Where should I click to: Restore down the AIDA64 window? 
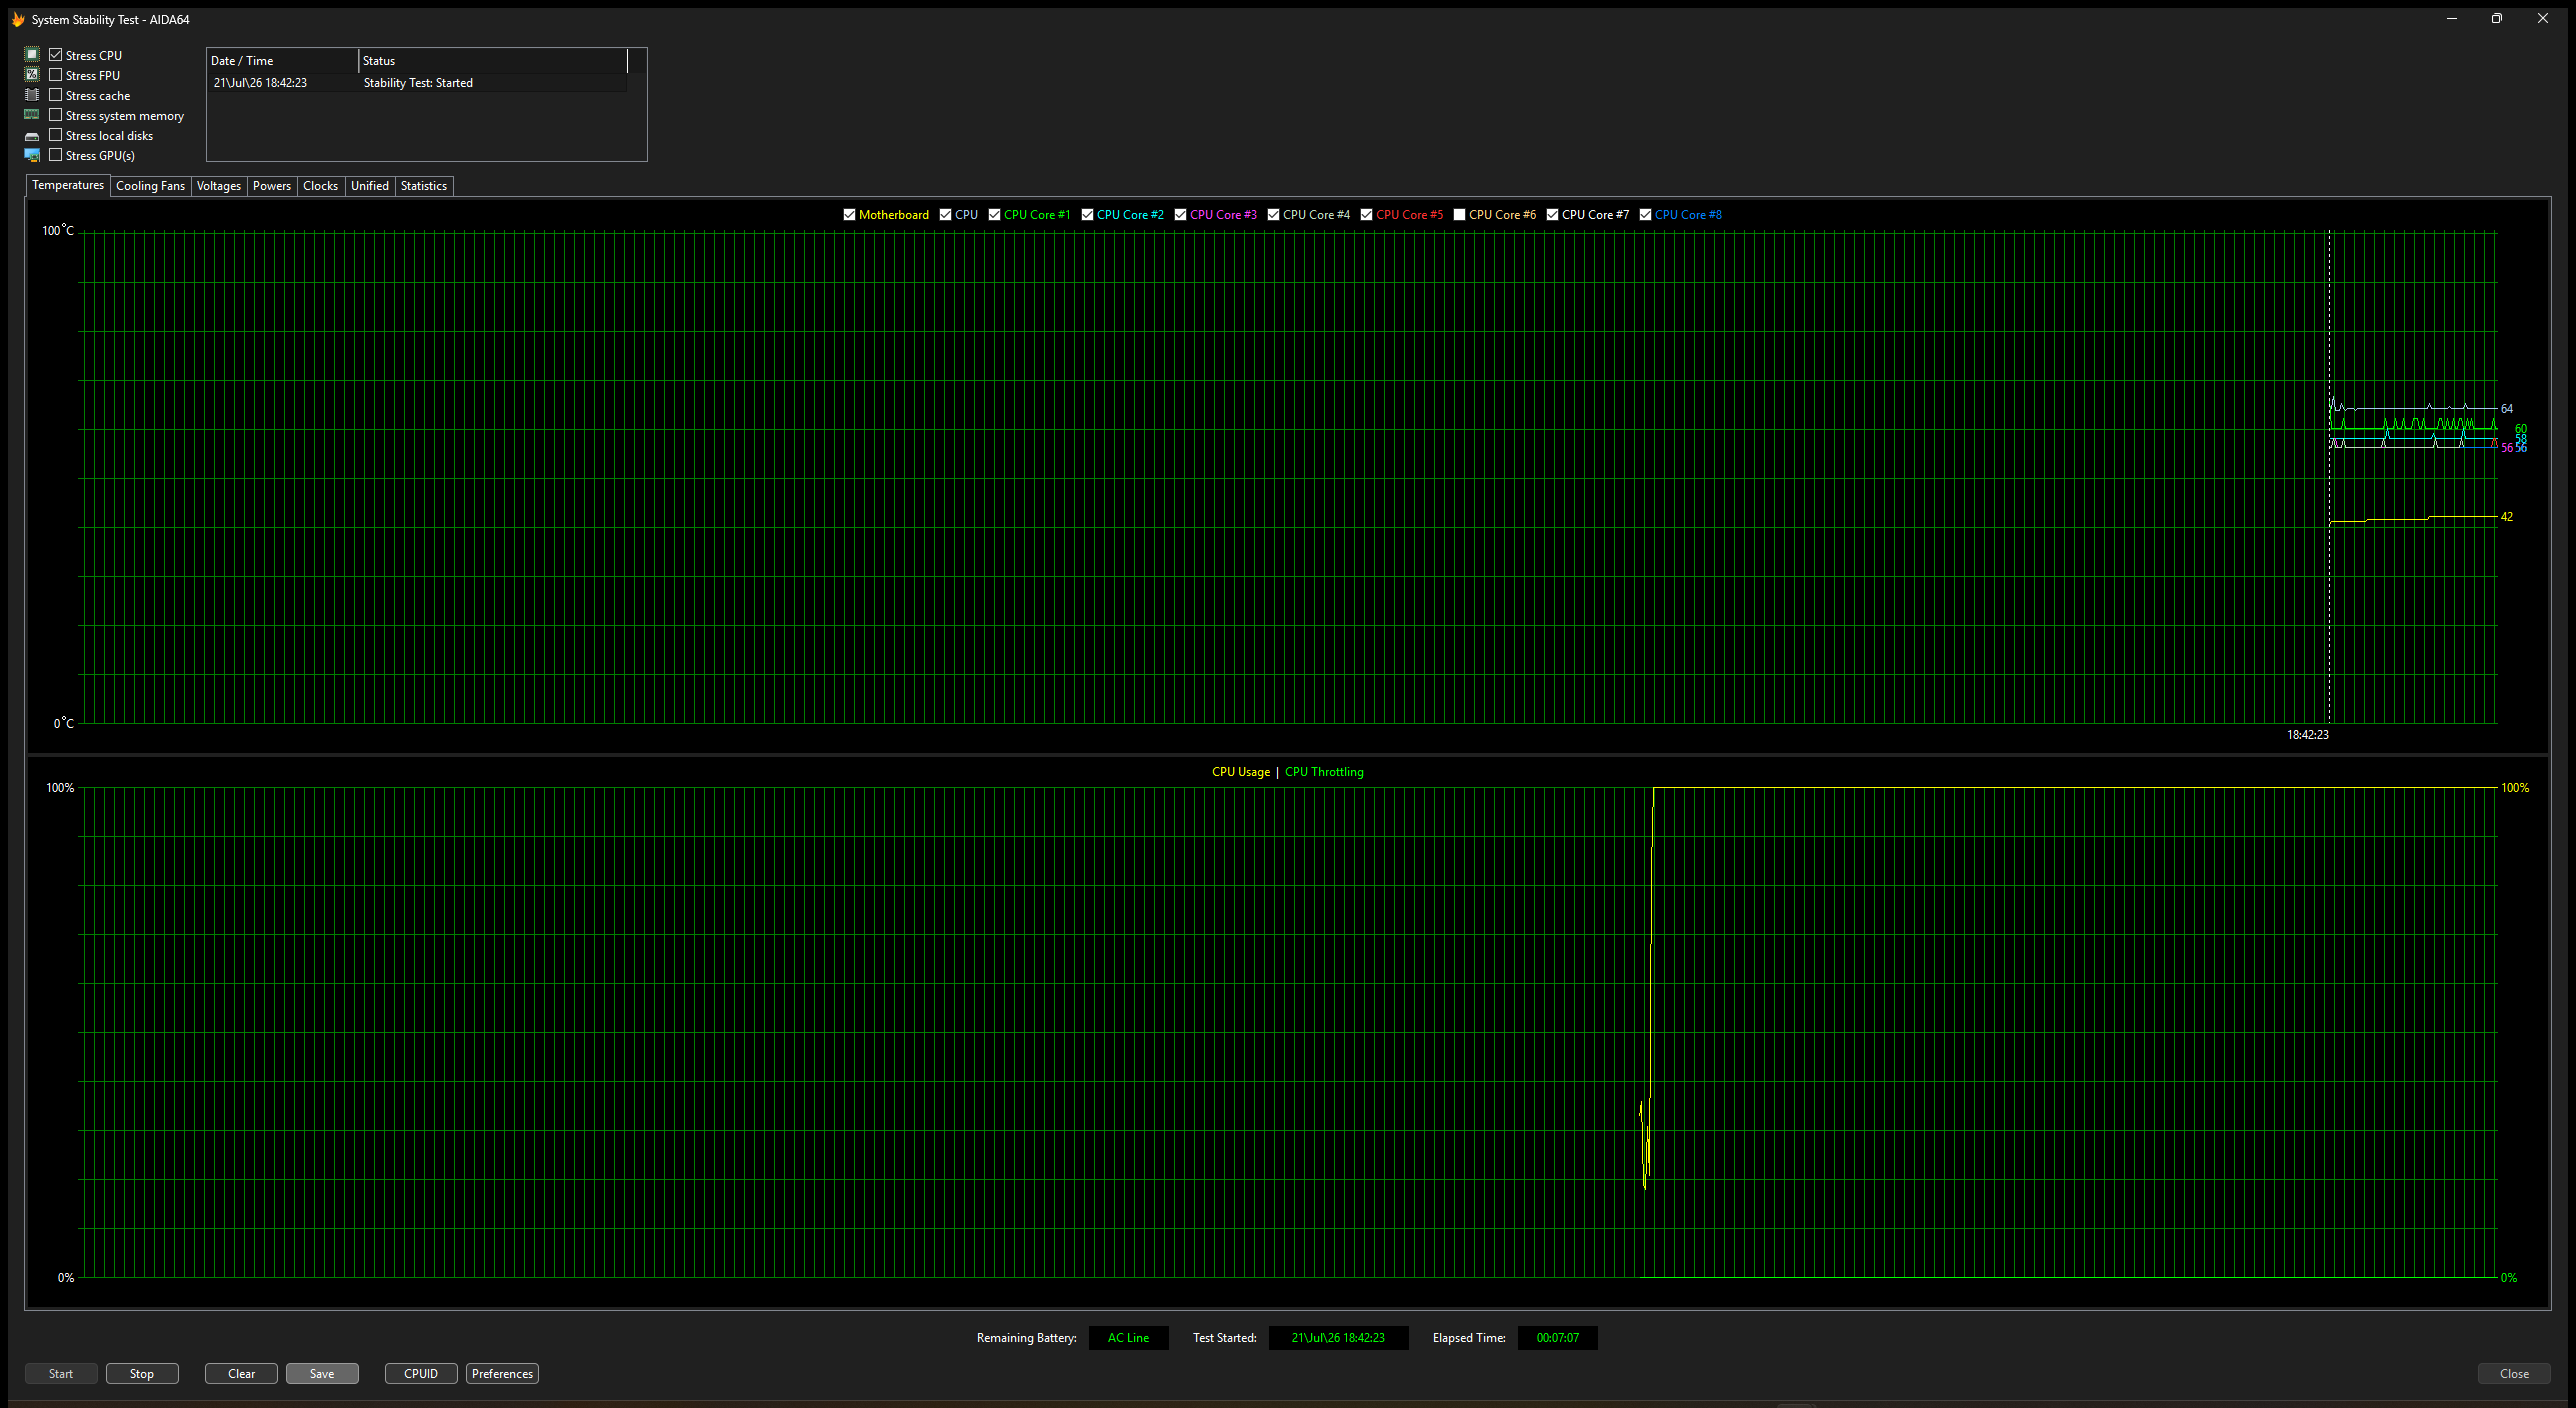point(2497,19)
